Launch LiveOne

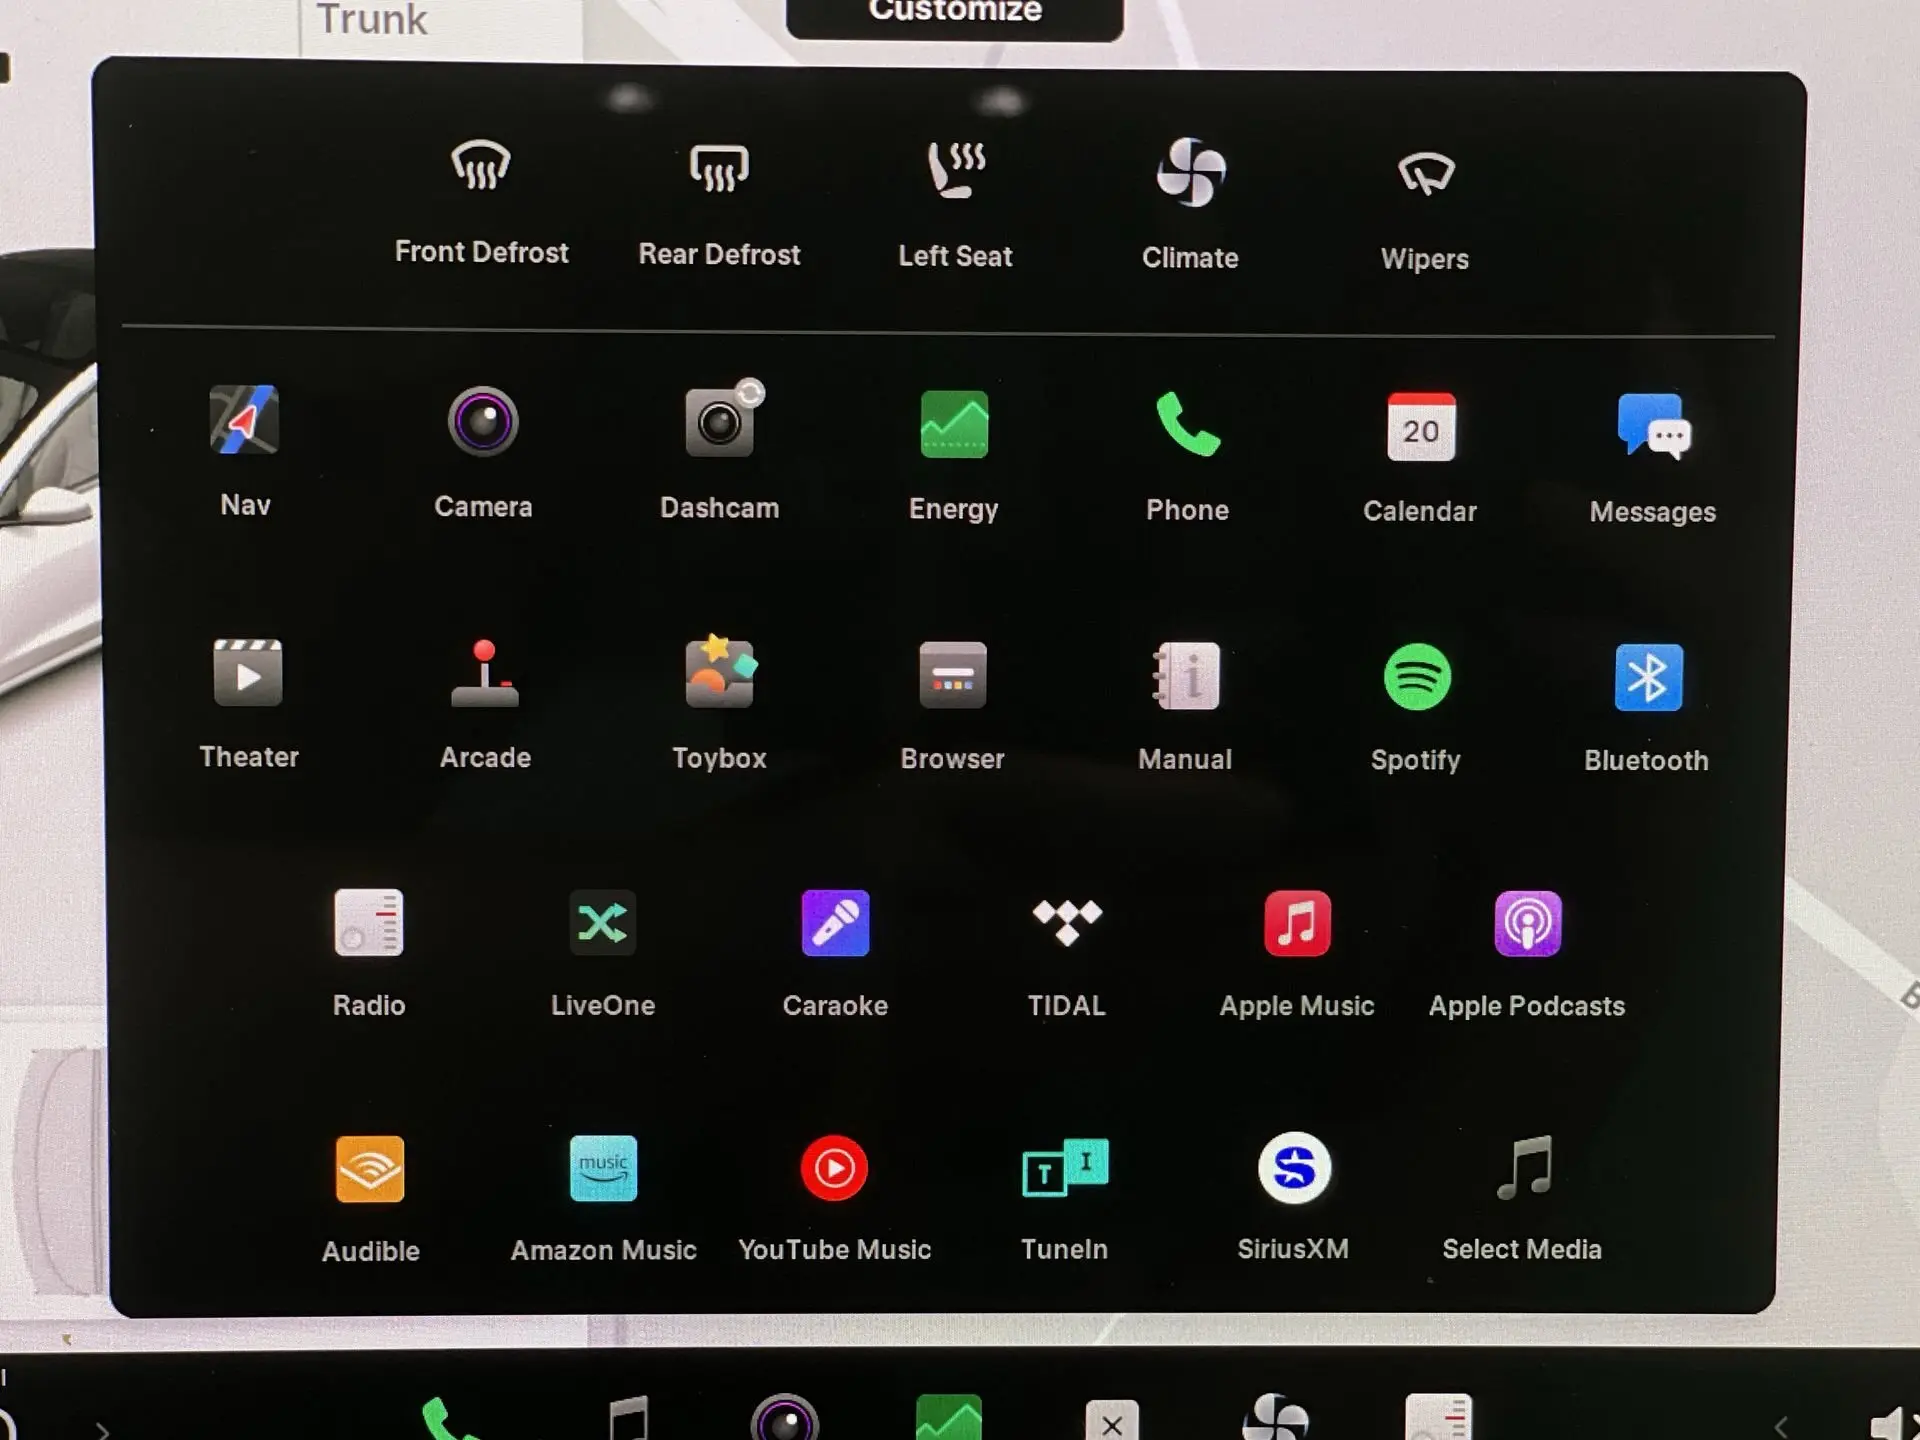point(603,954)
